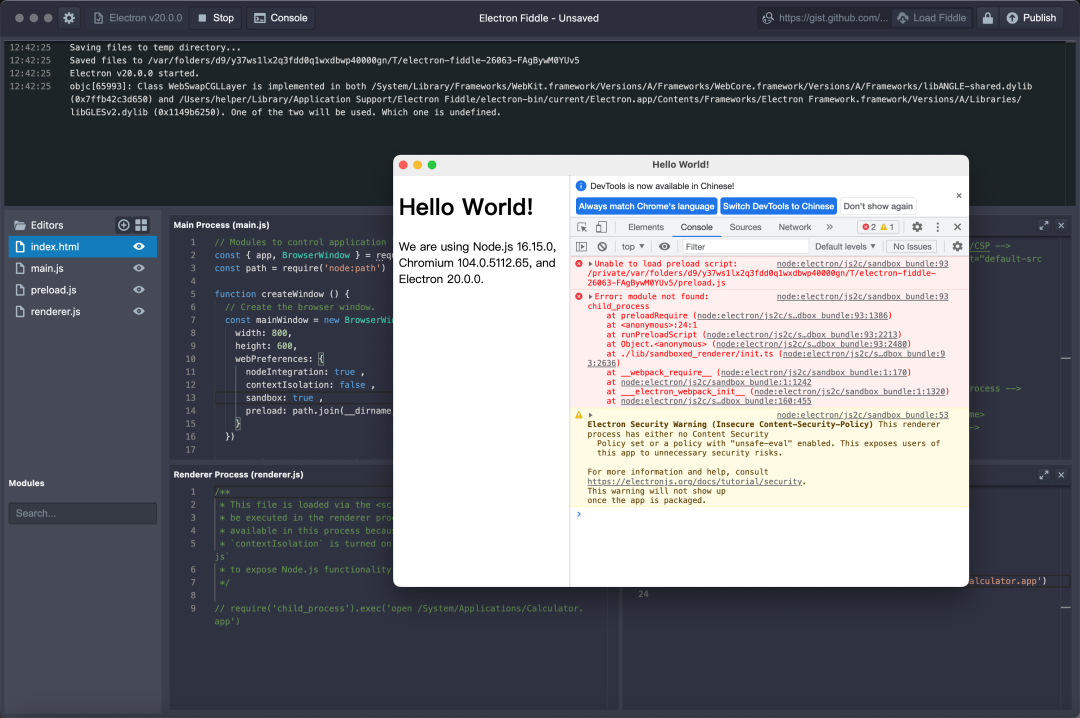Image resolution: width=1080 pixels, height=718 pixels.
Task: Dismiss the DevTools language infobar
Action: click(x=959, y=196)
